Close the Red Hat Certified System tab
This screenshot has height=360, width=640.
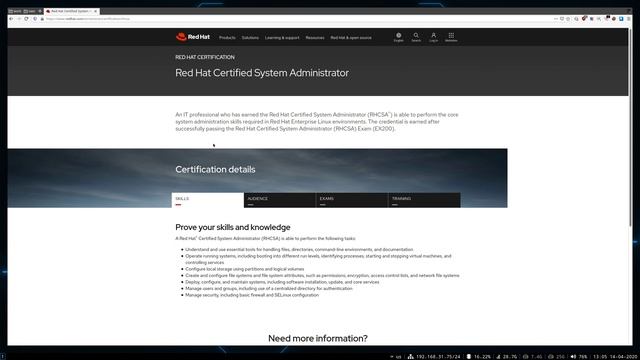click(x=96, y=11)
